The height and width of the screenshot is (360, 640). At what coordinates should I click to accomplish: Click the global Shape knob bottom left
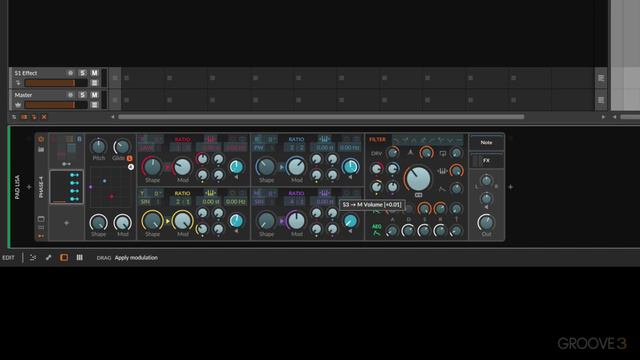coord(98,222)
